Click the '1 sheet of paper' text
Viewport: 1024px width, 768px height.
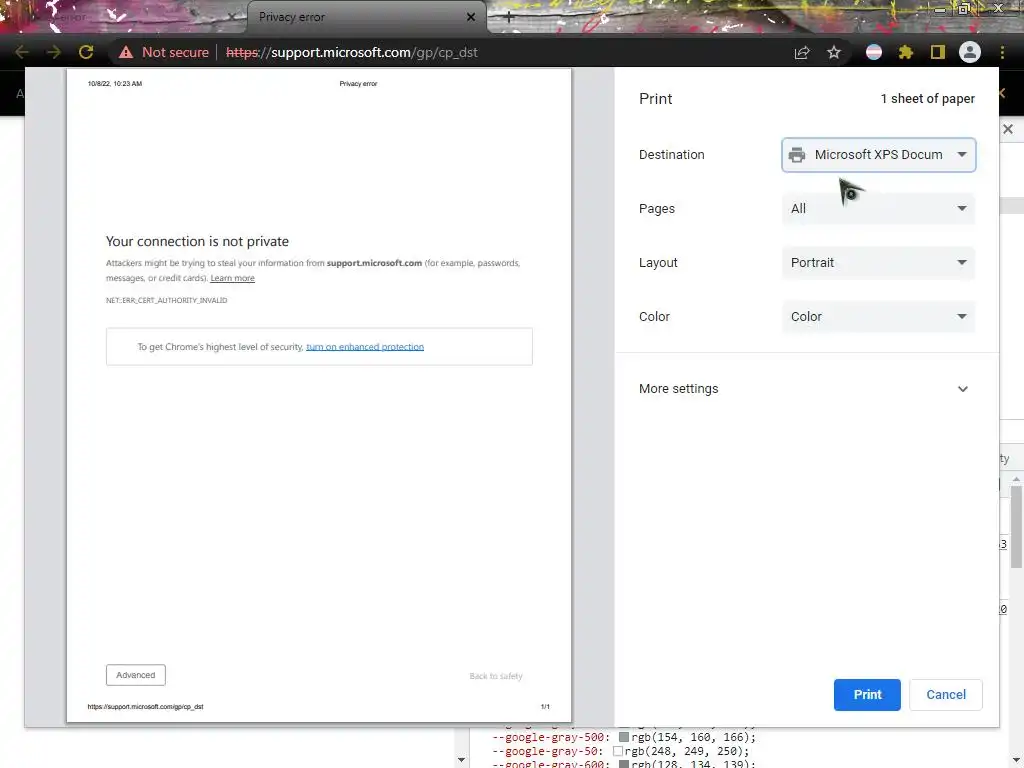(927, 99)
